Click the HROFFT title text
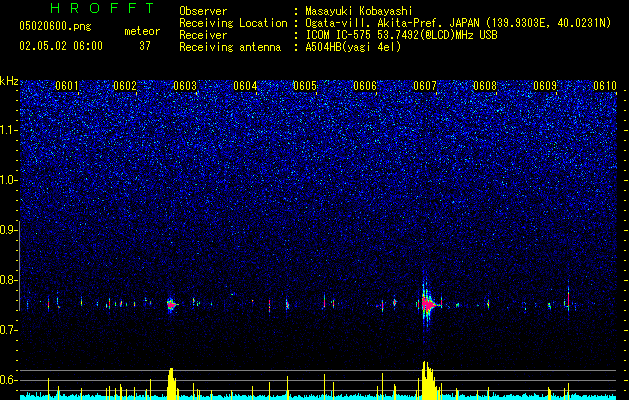629x400 pixels. 103,8
